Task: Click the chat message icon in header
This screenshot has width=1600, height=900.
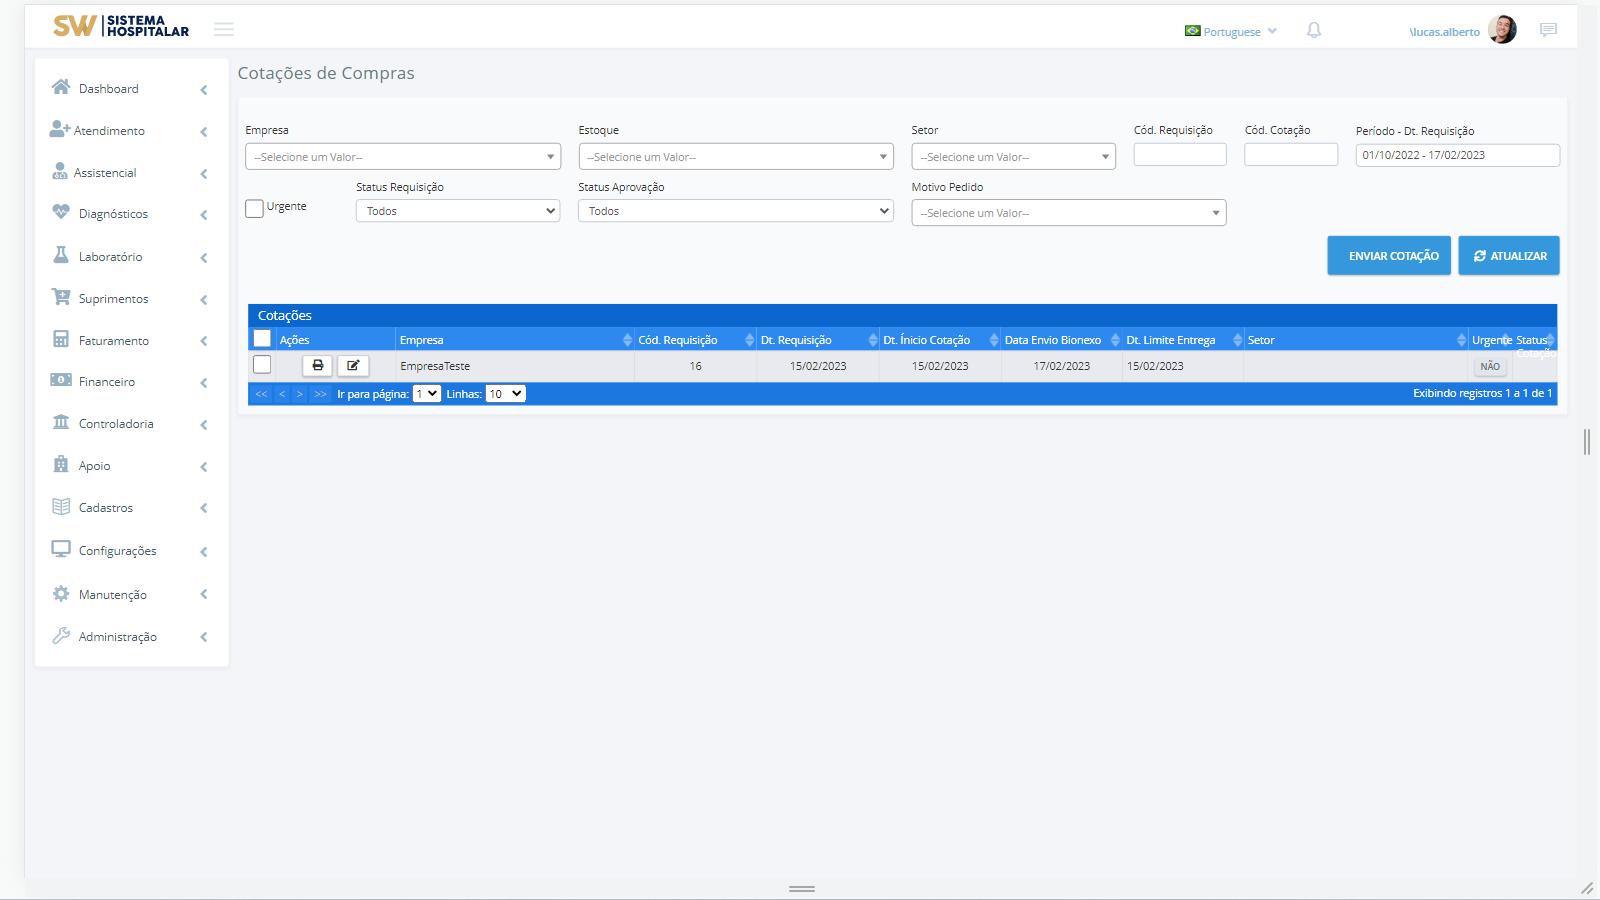Action: pyautogui.click(x=1548, y=30)
